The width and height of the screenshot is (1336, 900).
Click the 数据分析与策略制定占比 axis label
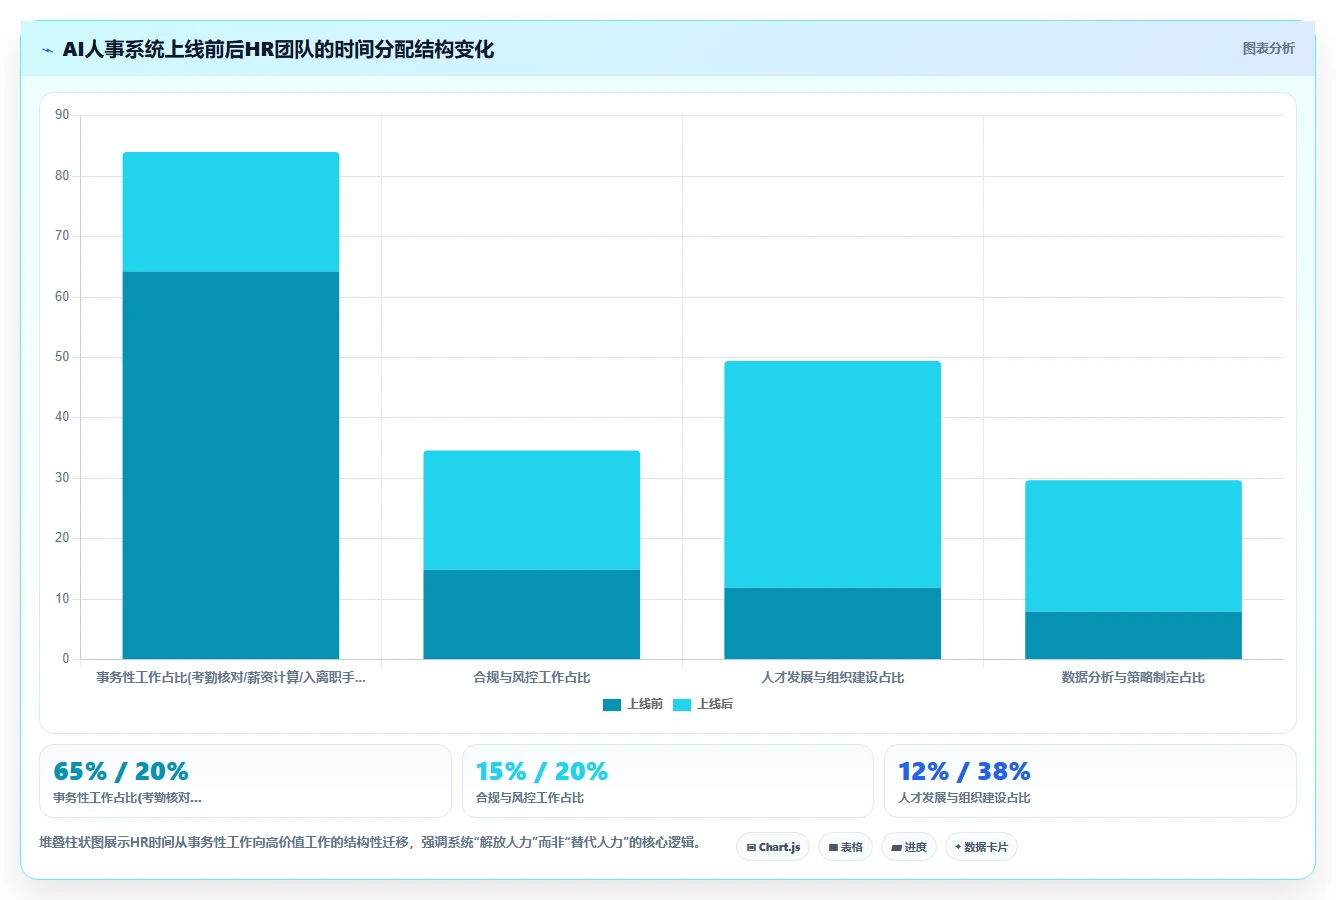pos(1134,677)
